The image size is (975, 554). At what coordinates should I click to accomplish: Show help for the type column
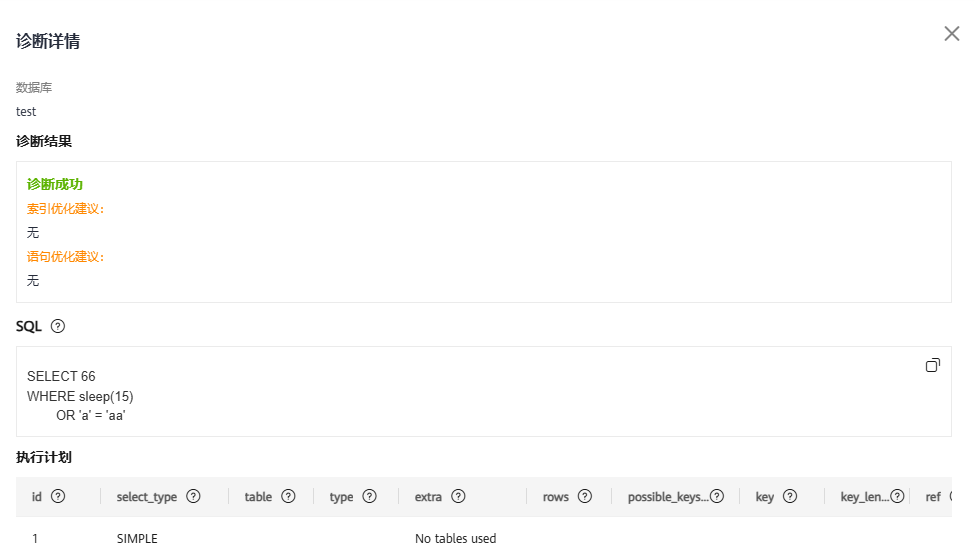(369, 496)
